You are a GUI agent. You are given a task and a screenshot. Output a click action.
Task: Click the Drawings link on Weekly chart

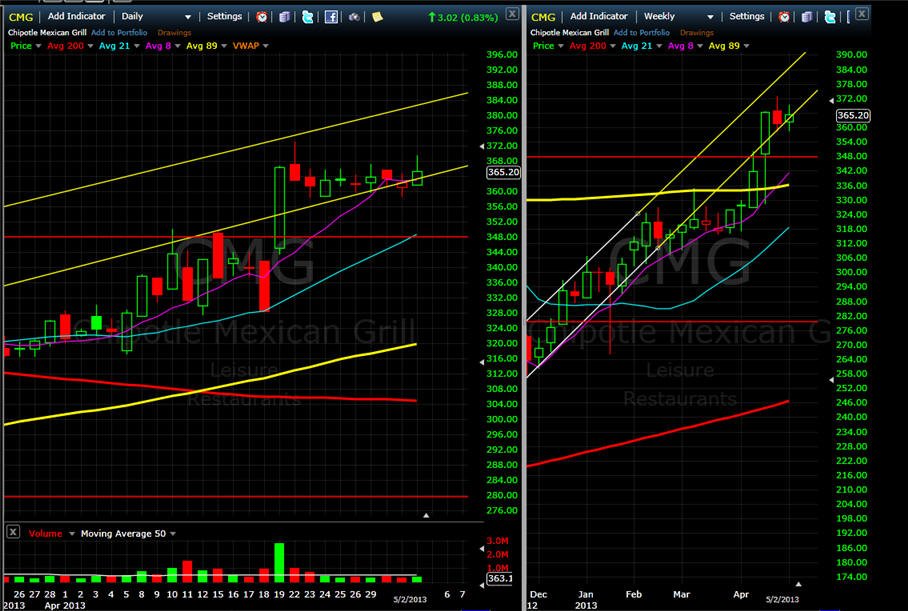click(697, 32)
